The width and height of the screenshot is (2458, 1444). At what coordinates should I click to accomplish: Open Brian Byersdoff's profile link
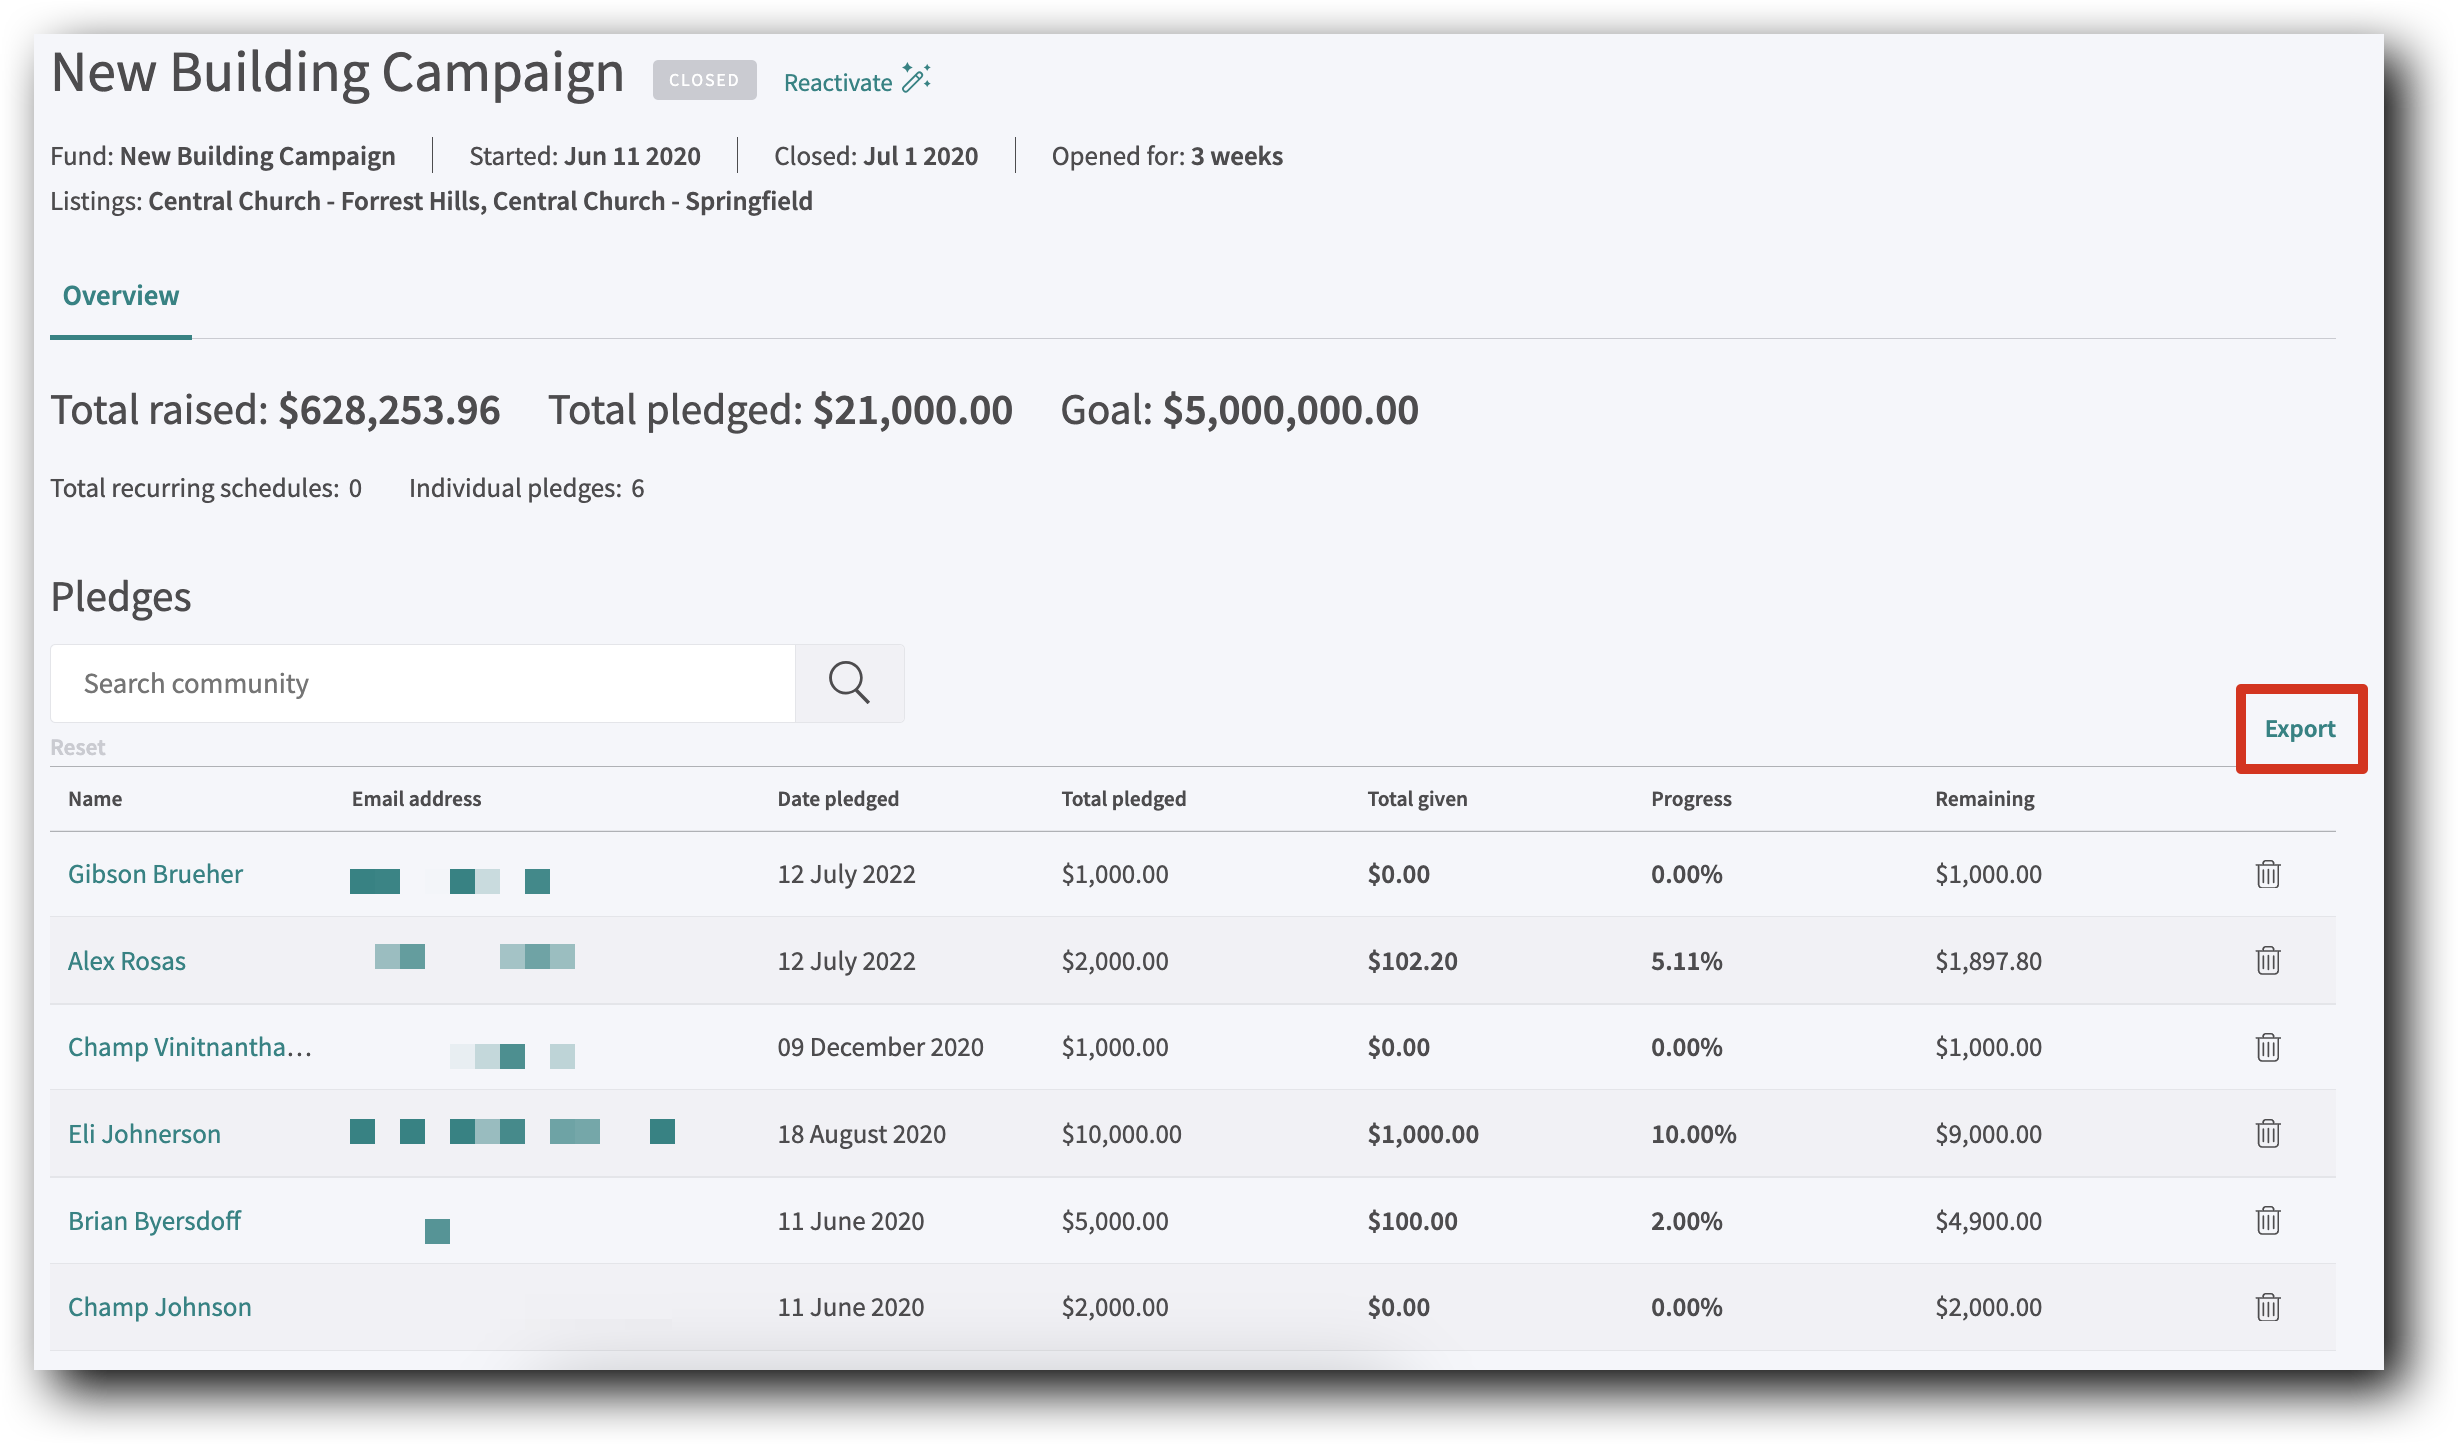(154, 1221)
